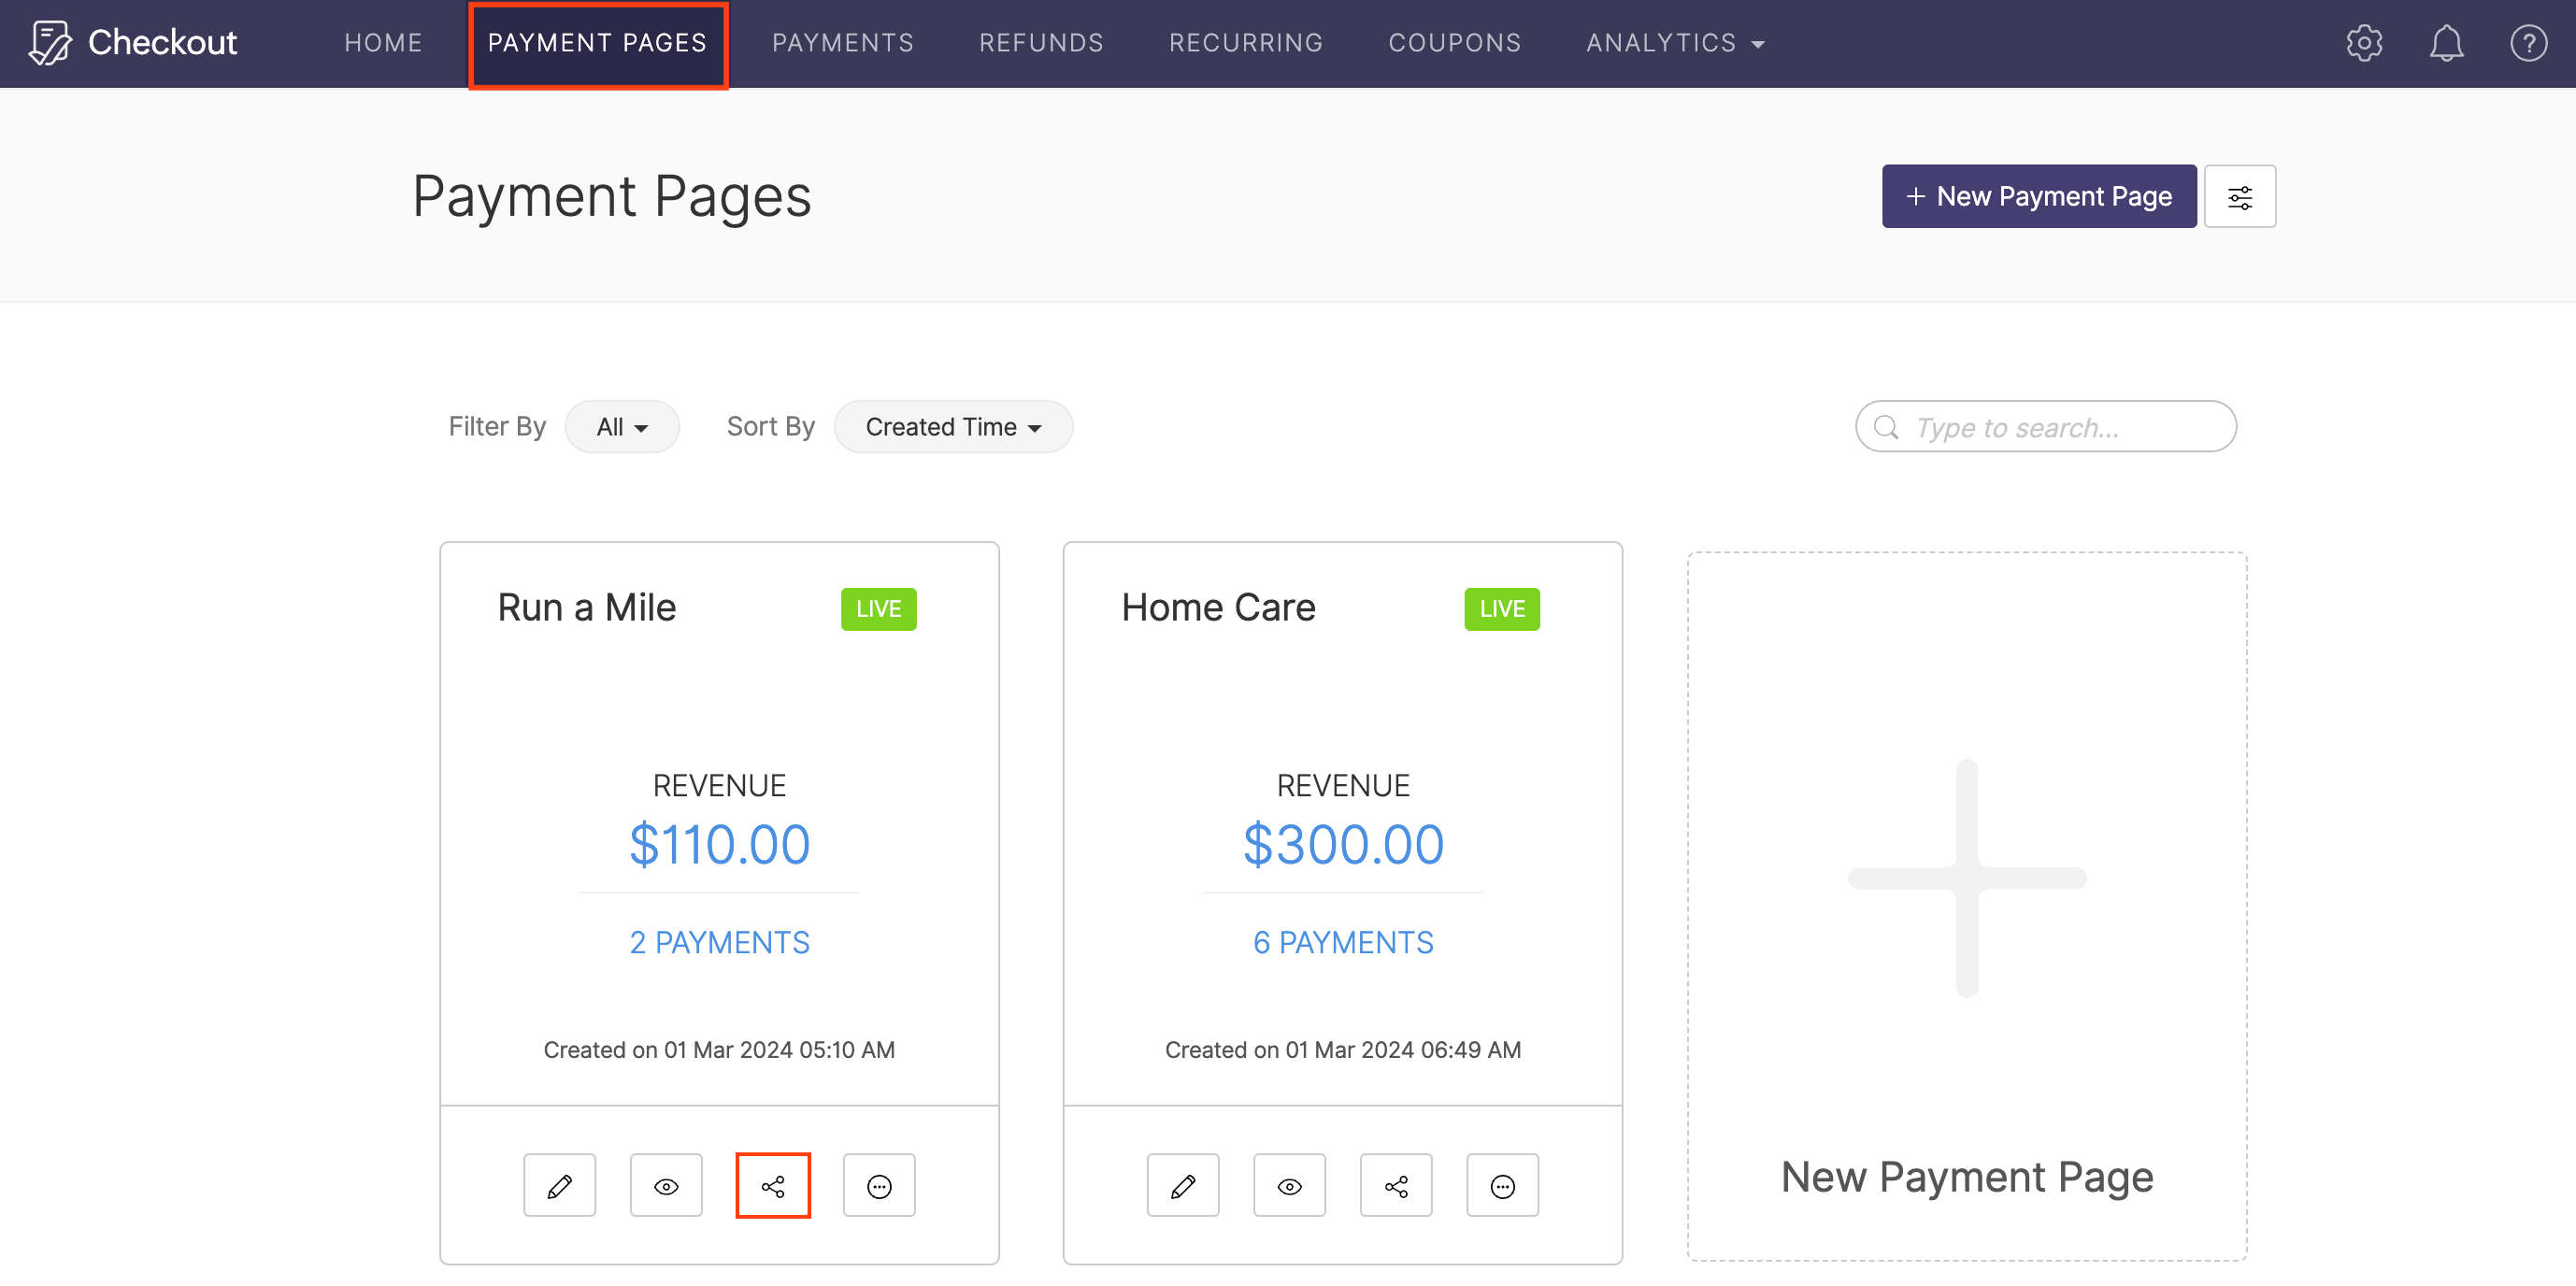This screenshot has width=2576, height=1286.
Task: Click the share icon on Run a Mile
Action: (x=776, y=1186)
